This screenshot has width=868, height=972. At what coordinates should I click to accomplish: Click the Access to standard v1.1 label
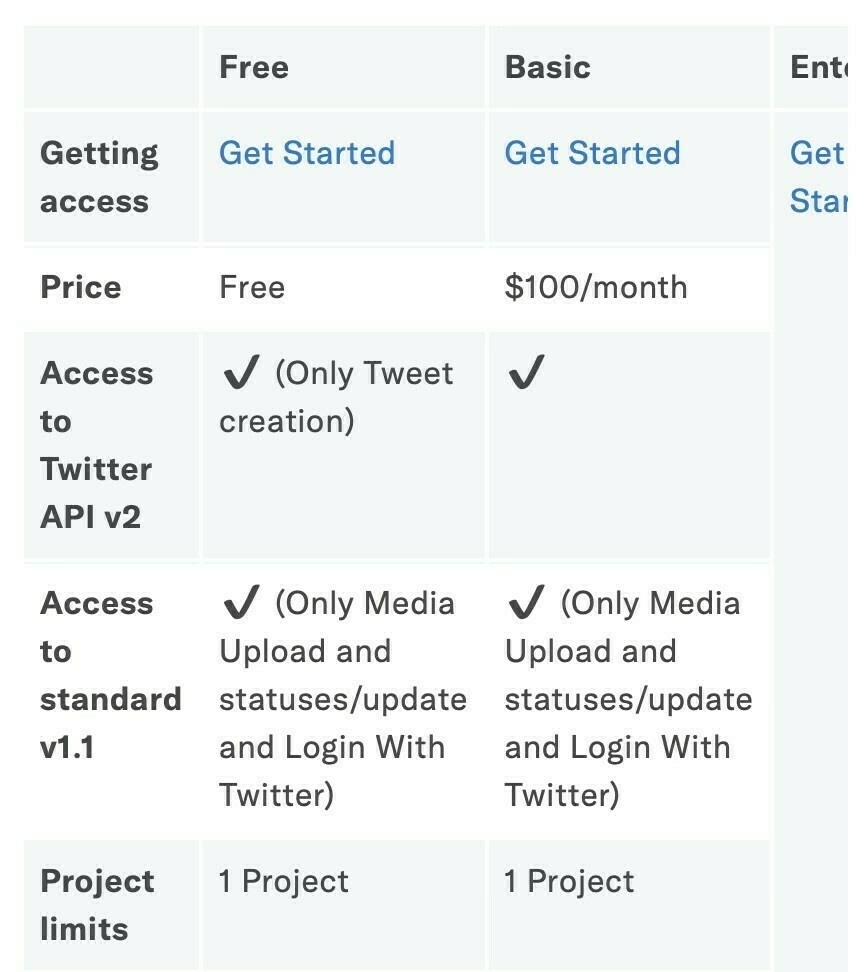pos(110,674)
